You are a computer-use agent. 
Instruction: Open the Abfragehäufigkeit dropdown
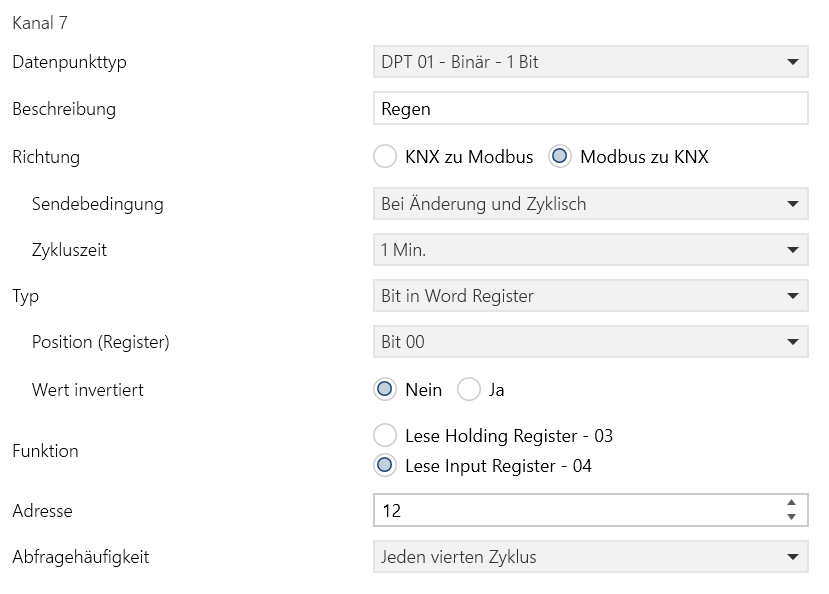coord(588,557)
